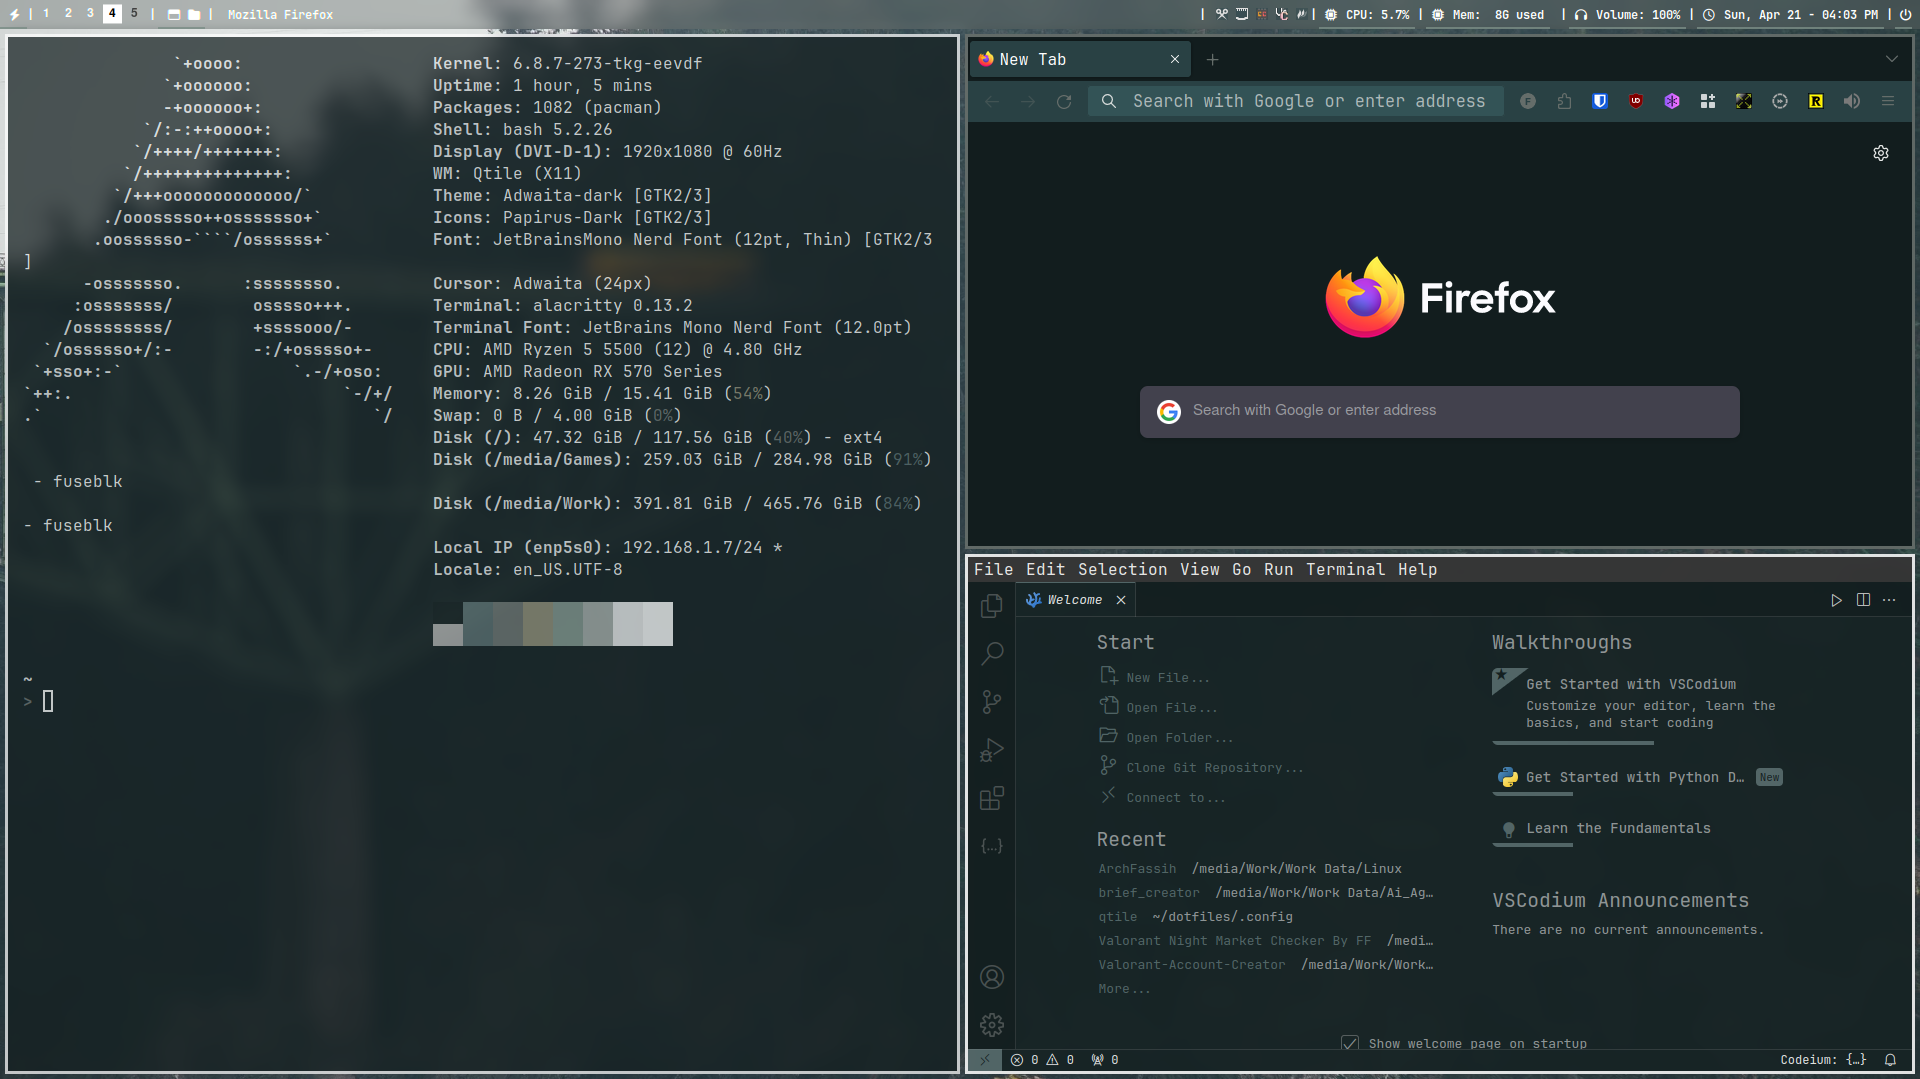Screen dimensions: 1920x1079
Task: Open the Help menu in VSCodium
Action: point(1417,569)
